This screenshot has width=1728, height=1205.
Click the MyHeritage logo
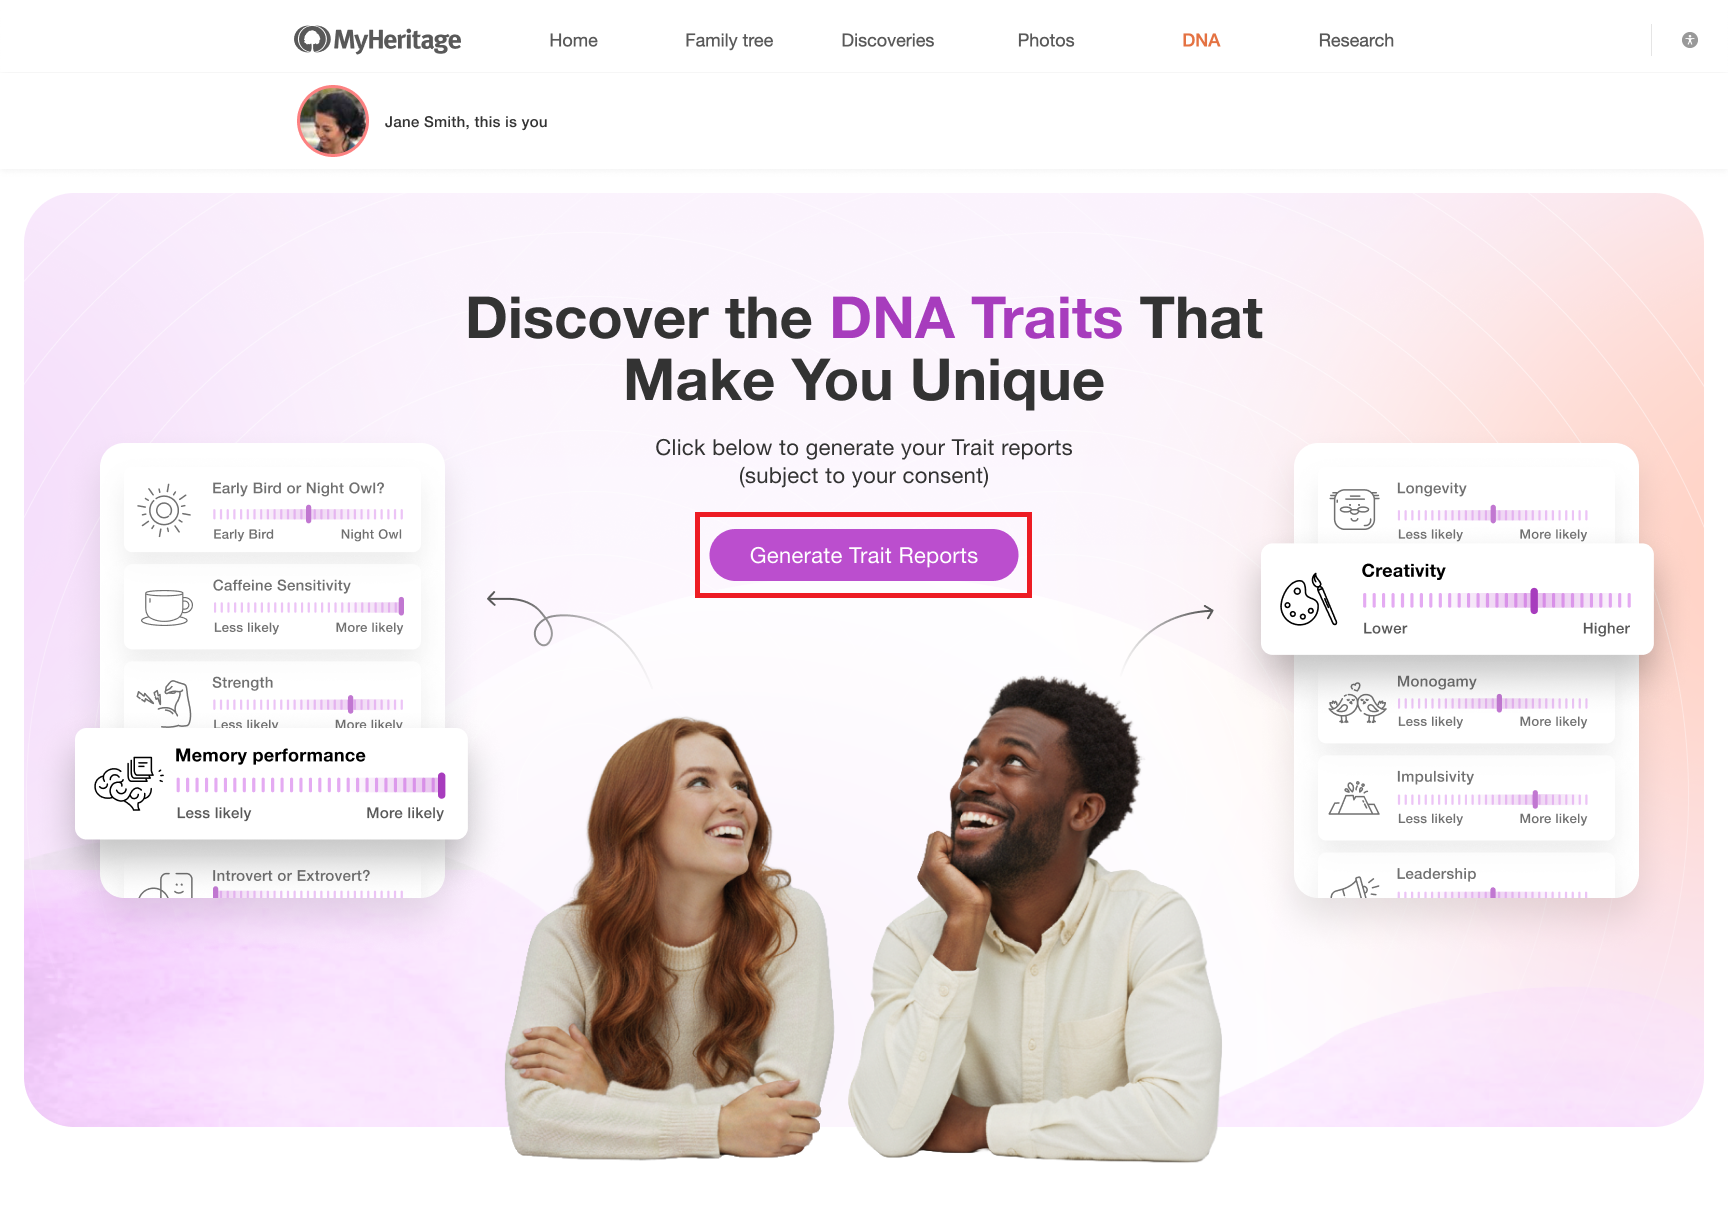pyautogui.click(x=377, y=40)
